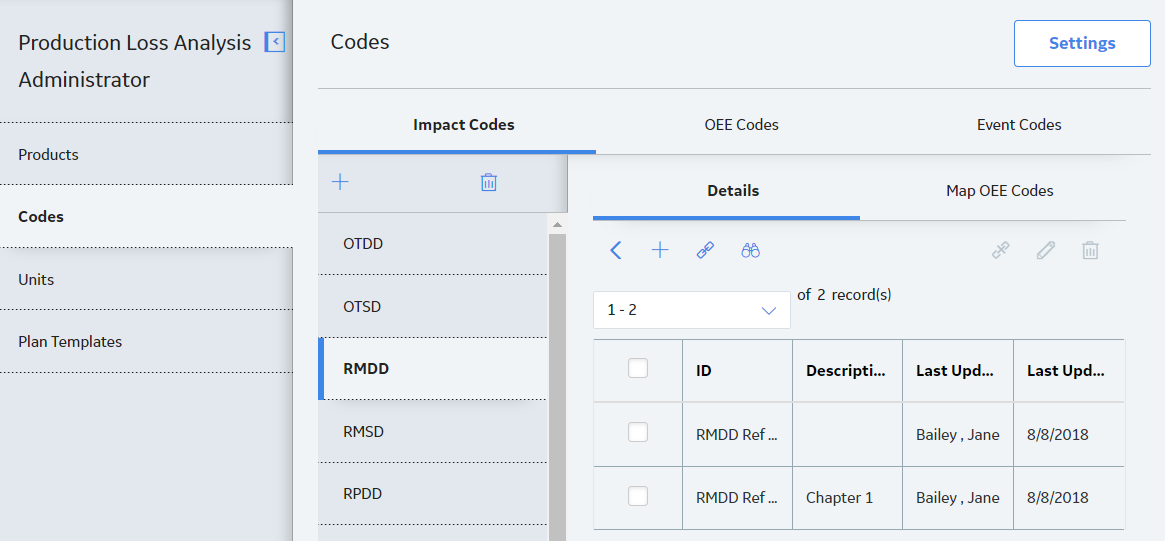Collapse the Production Loss Analysis sidebar arrow
Image resolution: width=1165 pixels, height=541 pixels.
275,42
